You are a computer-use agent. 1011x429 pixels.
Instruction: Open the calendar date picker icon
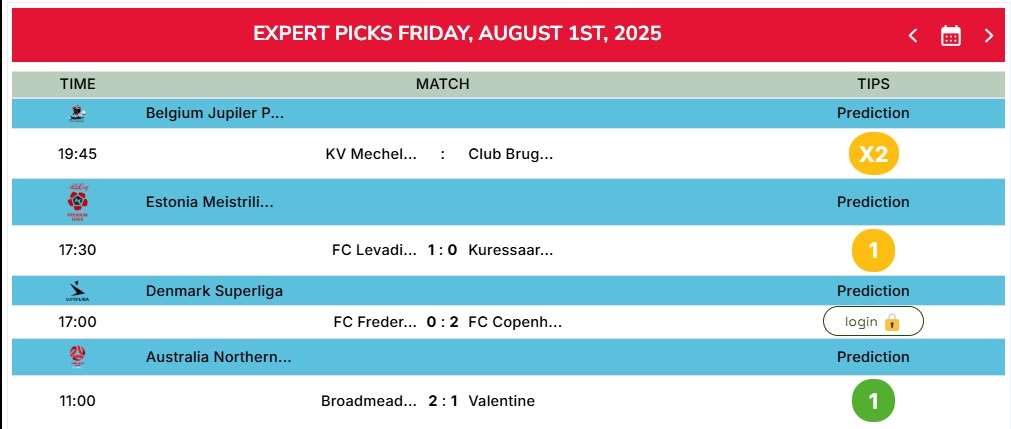click(x=950, y=35)
